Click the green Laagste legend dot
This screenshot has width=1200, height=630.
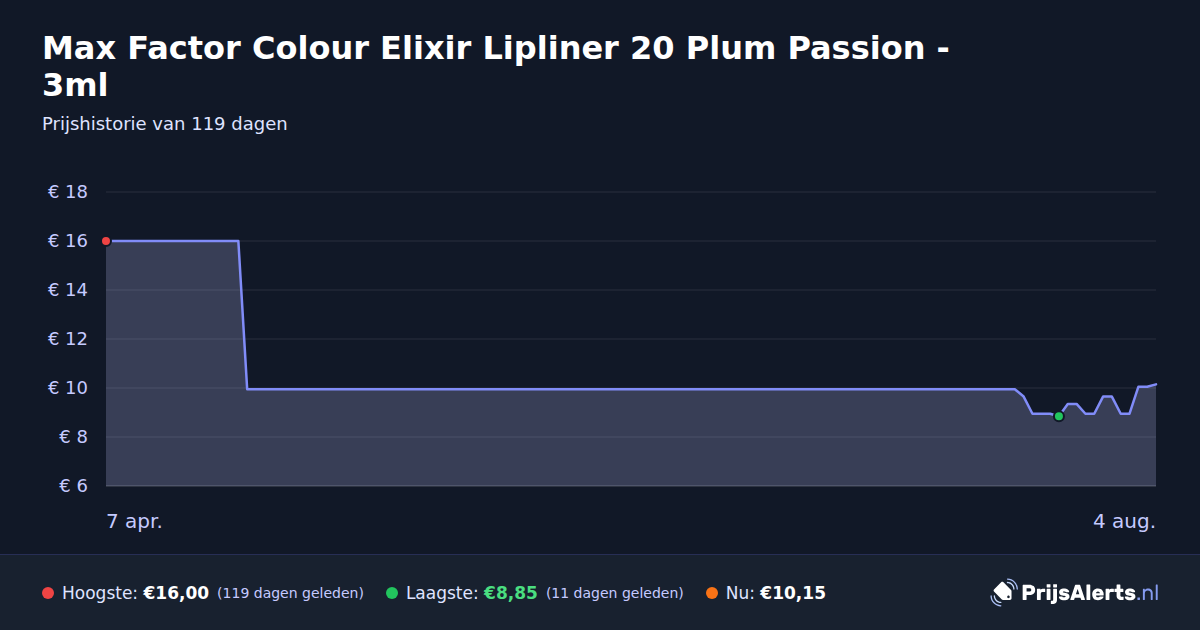pyautogui.click(x=392, y=593)
